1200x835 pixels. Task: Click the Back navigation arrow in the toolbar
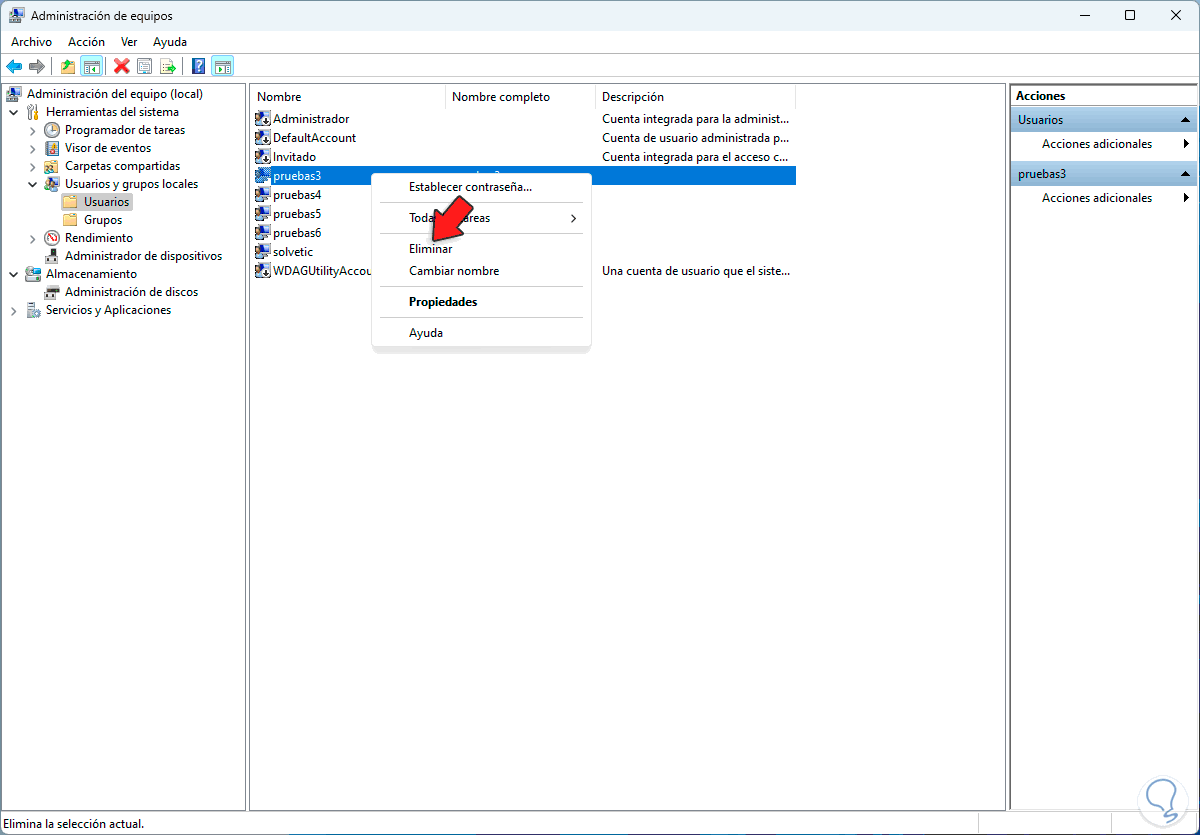pos(14,66)
